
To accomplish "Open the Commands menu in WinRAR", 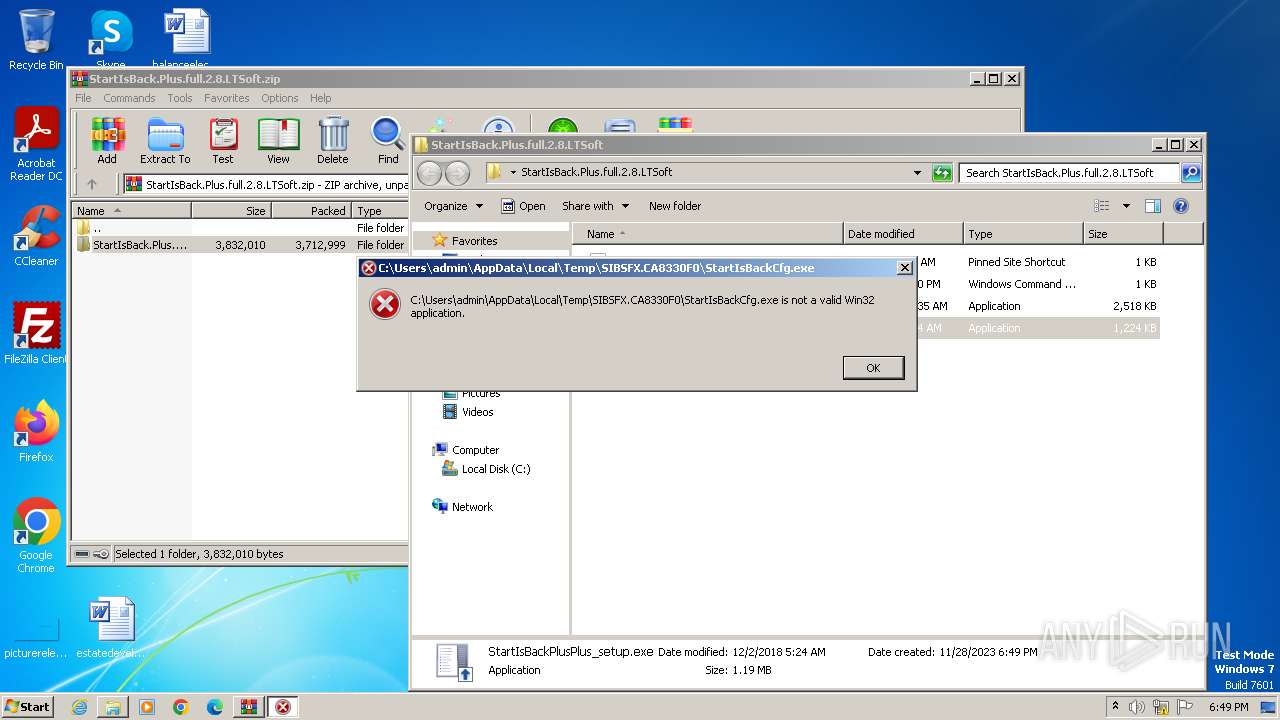I will pyautogui.click(x=129, y=98).
